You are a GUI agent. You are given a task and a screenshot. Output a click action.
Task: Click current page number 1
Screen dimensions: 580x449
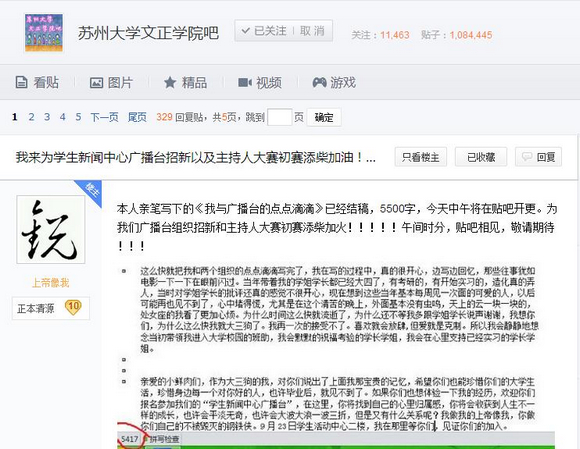click(15, 117)
